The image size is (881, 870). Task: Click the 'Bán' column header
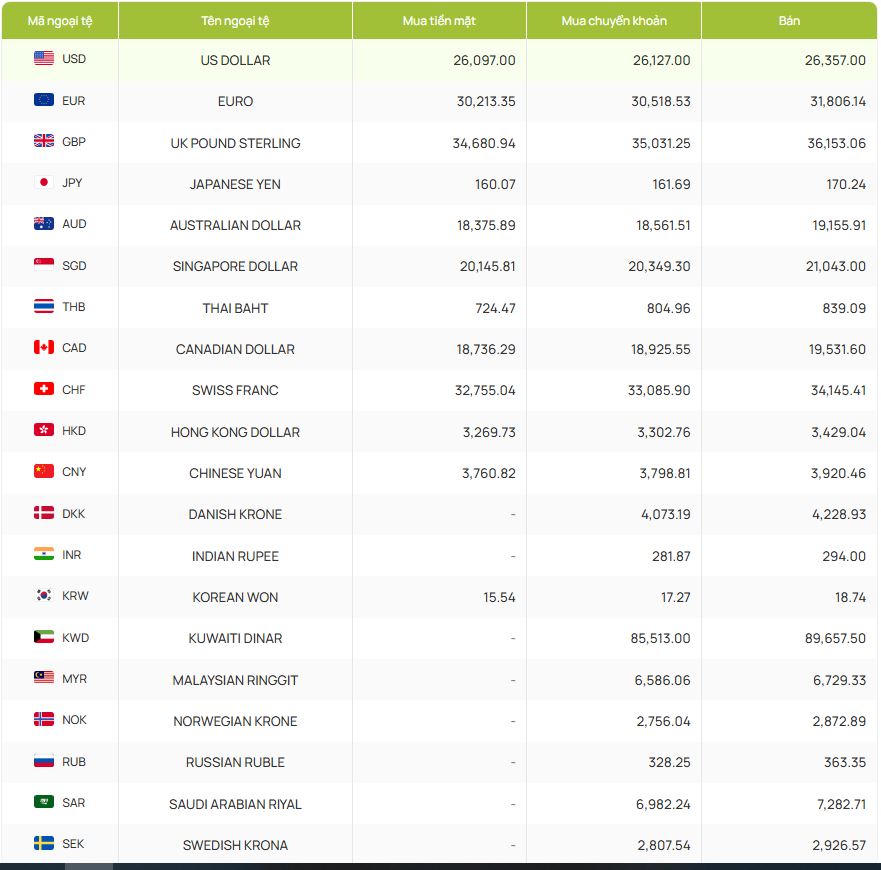[x=789, y=21]
